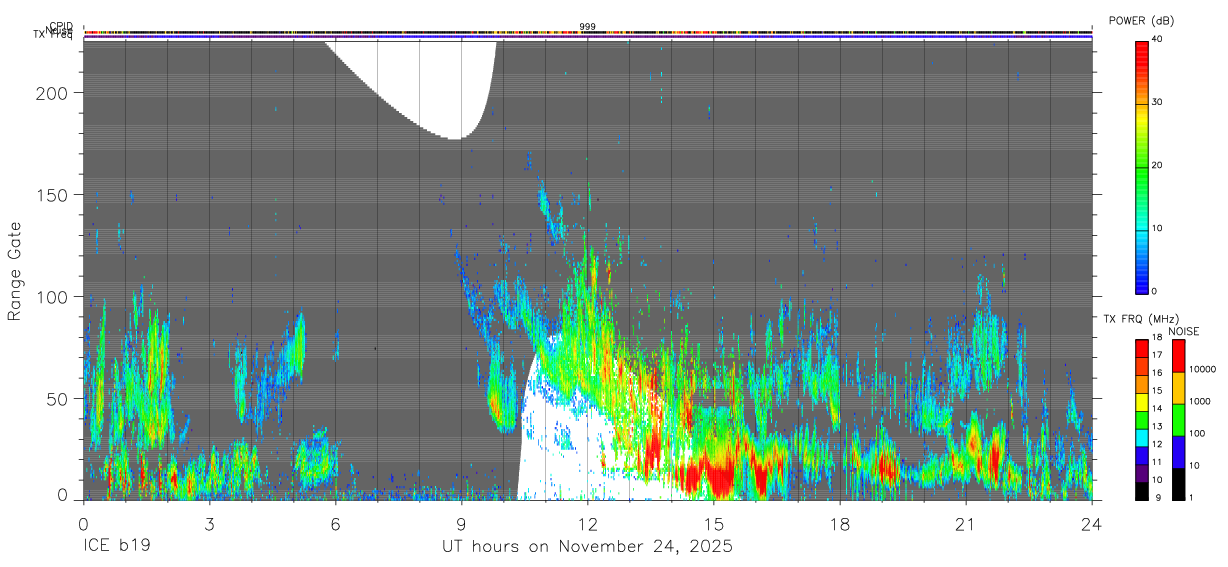The width and height of the screenshot is (1228, 567).
Task: Click the TX FRQ (MHz) legend title
Action: [1143, 318]
